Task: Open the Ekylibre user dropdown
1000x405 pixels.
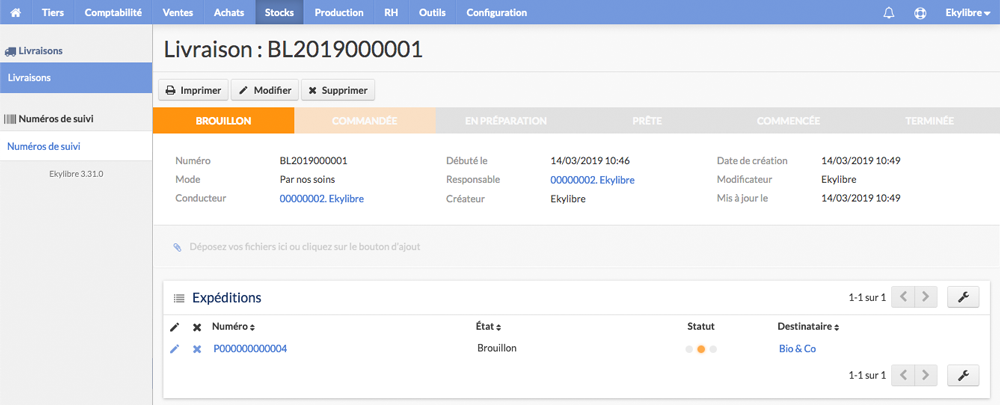Action: pos(967,12)
